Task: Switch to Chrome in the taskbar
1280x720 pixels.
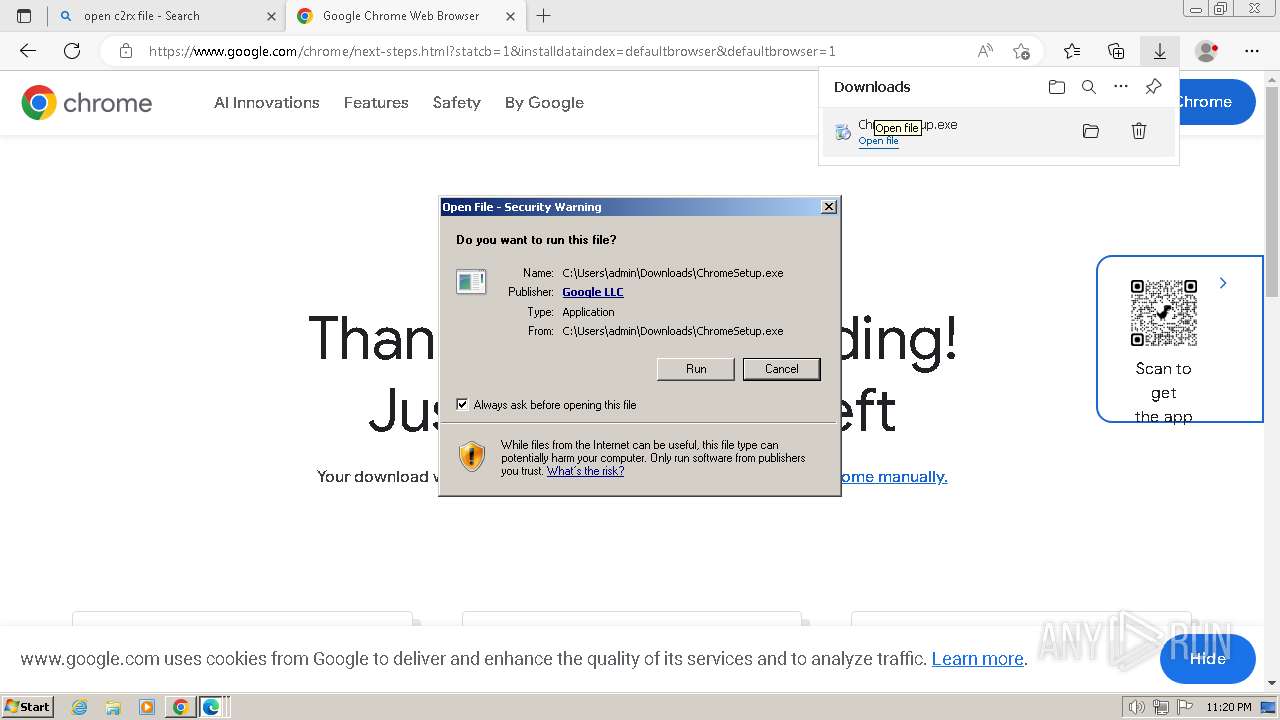Action: click(181, 707)
